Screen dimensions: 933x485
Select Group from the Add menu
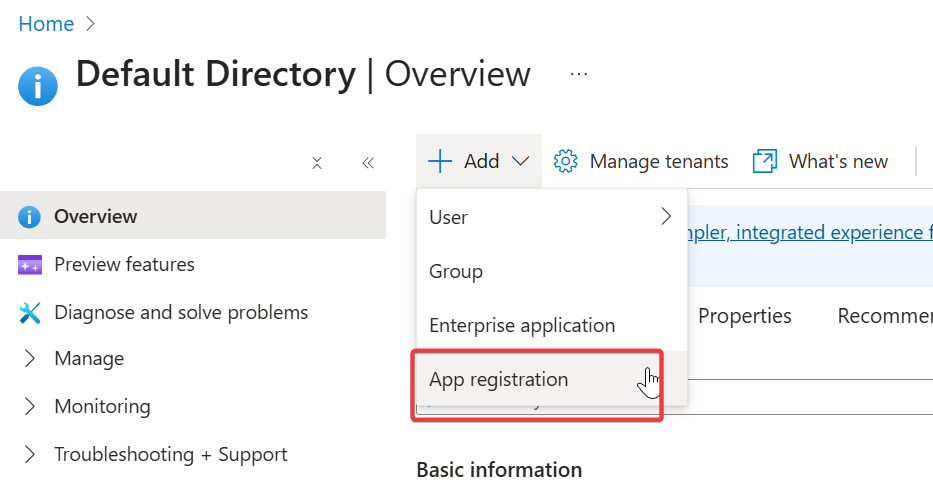pos(456,271)
